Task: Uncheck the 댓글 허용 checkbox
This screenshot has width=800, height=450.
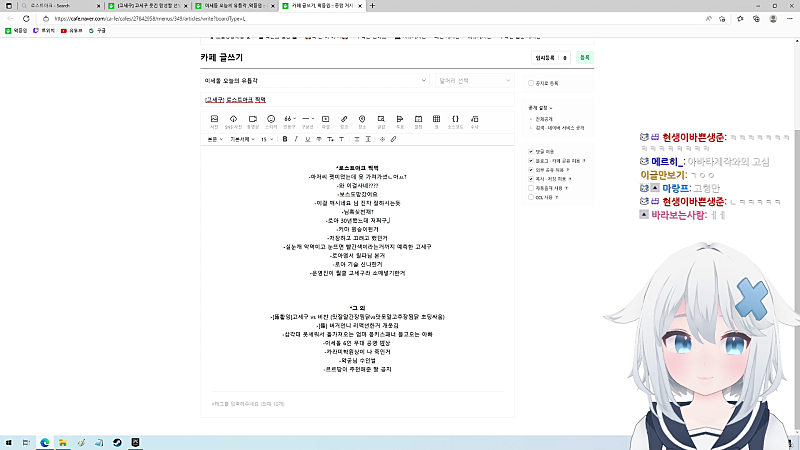Action: 531,152
